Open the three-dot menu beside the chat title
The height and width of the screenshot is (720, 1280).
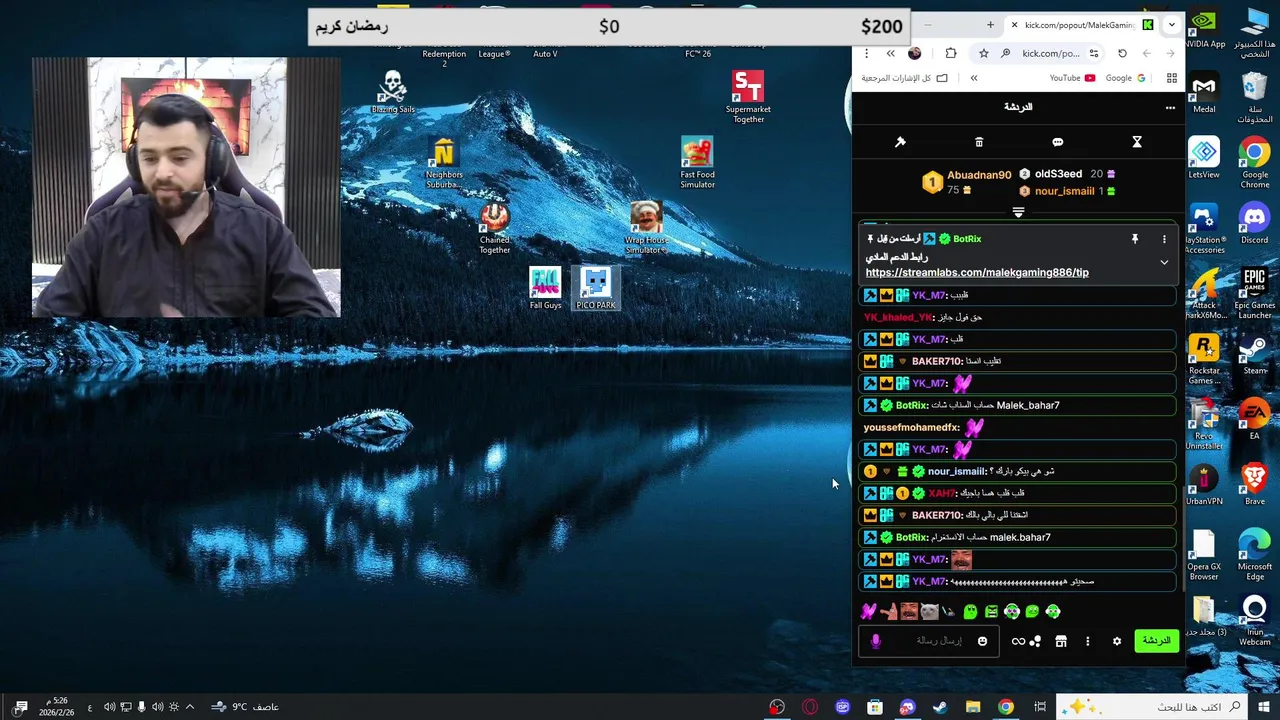(1170, 107)
